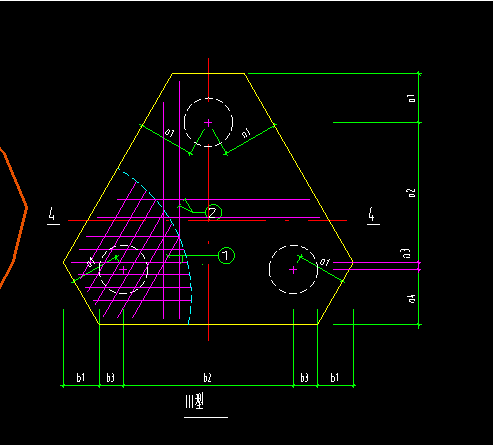Click the b3 label next to left b1
The height and width of the screenshot is (445, 493).
(x=110, y=378)
